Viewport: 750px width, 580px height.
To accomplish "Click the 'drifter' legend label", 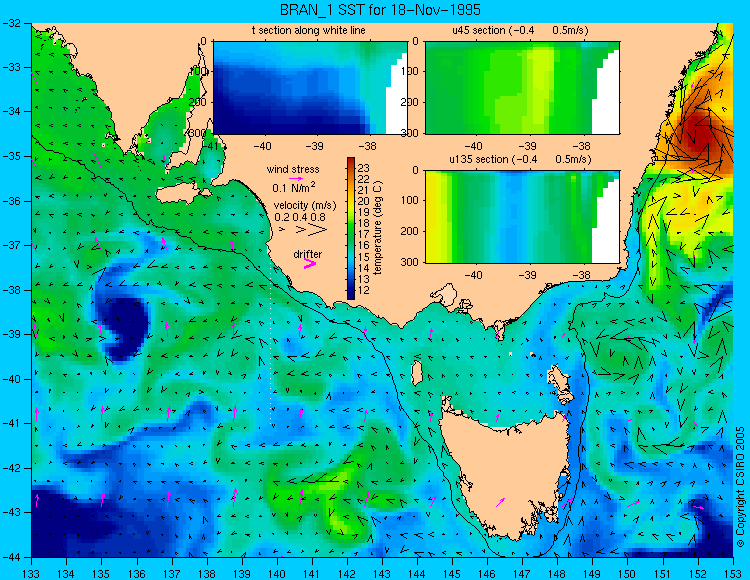I will click(x=308, y=254).
